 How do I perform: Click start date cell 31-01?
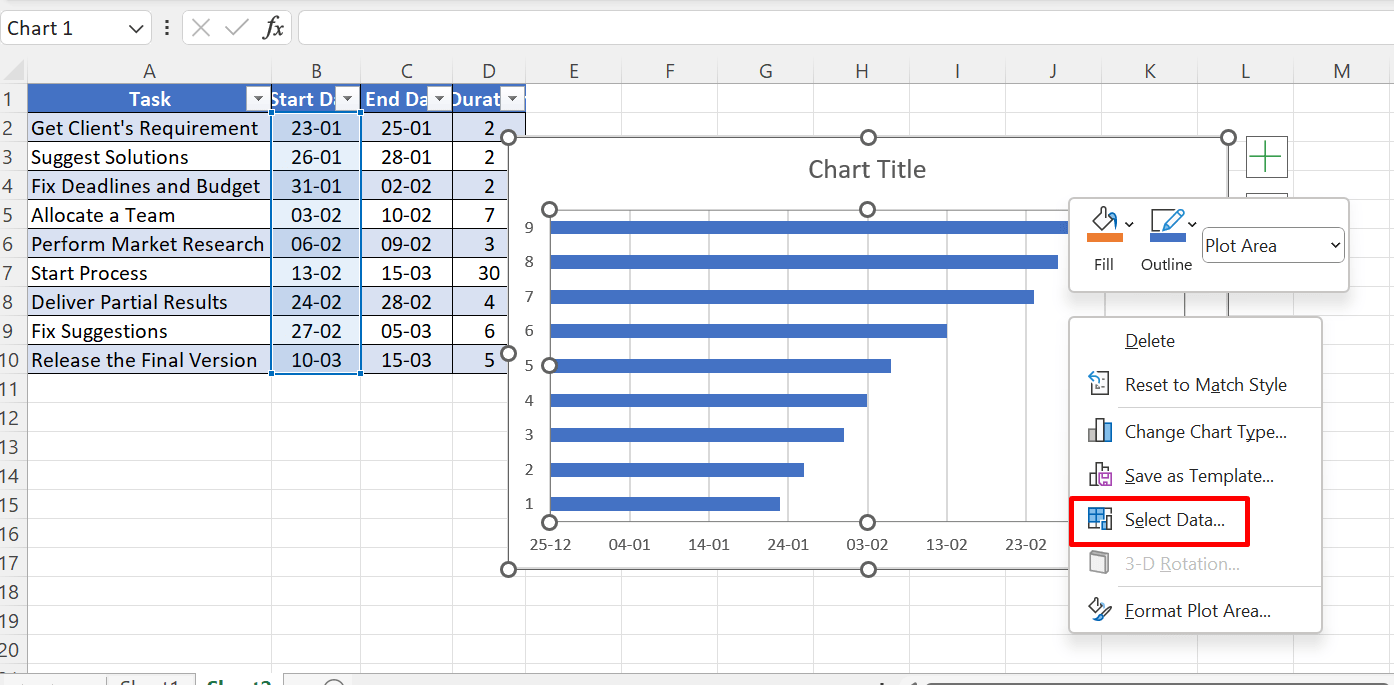coord(316,186)
